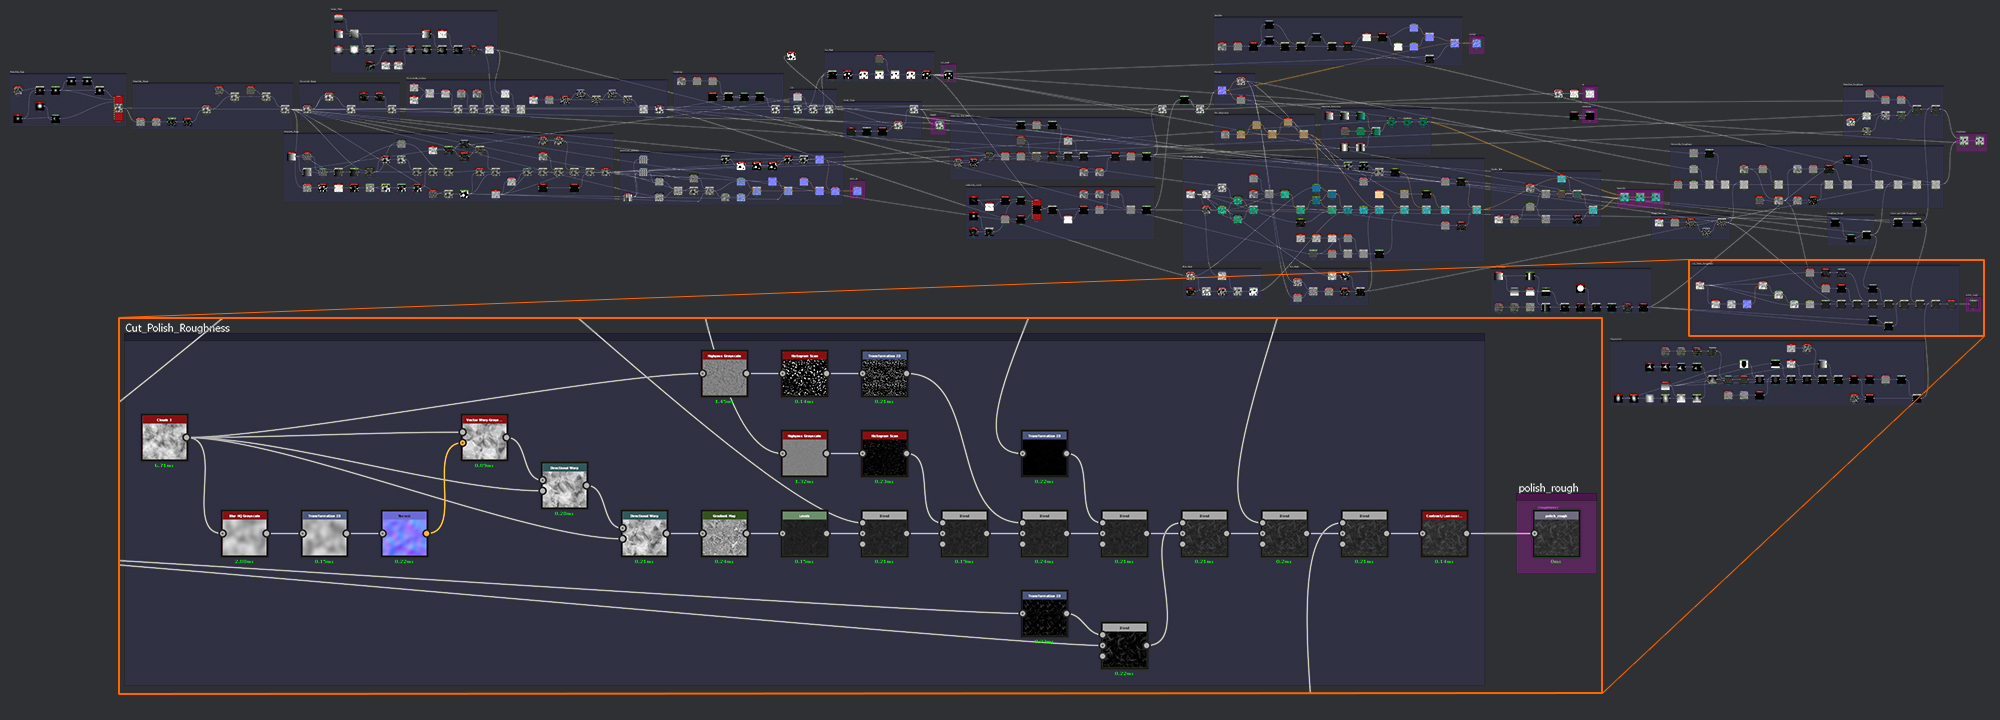Click the output connector of Contrast/Luminosity node
Image resolution: width=2000 pixels, height=720 pixels.
click(1467, 534)
